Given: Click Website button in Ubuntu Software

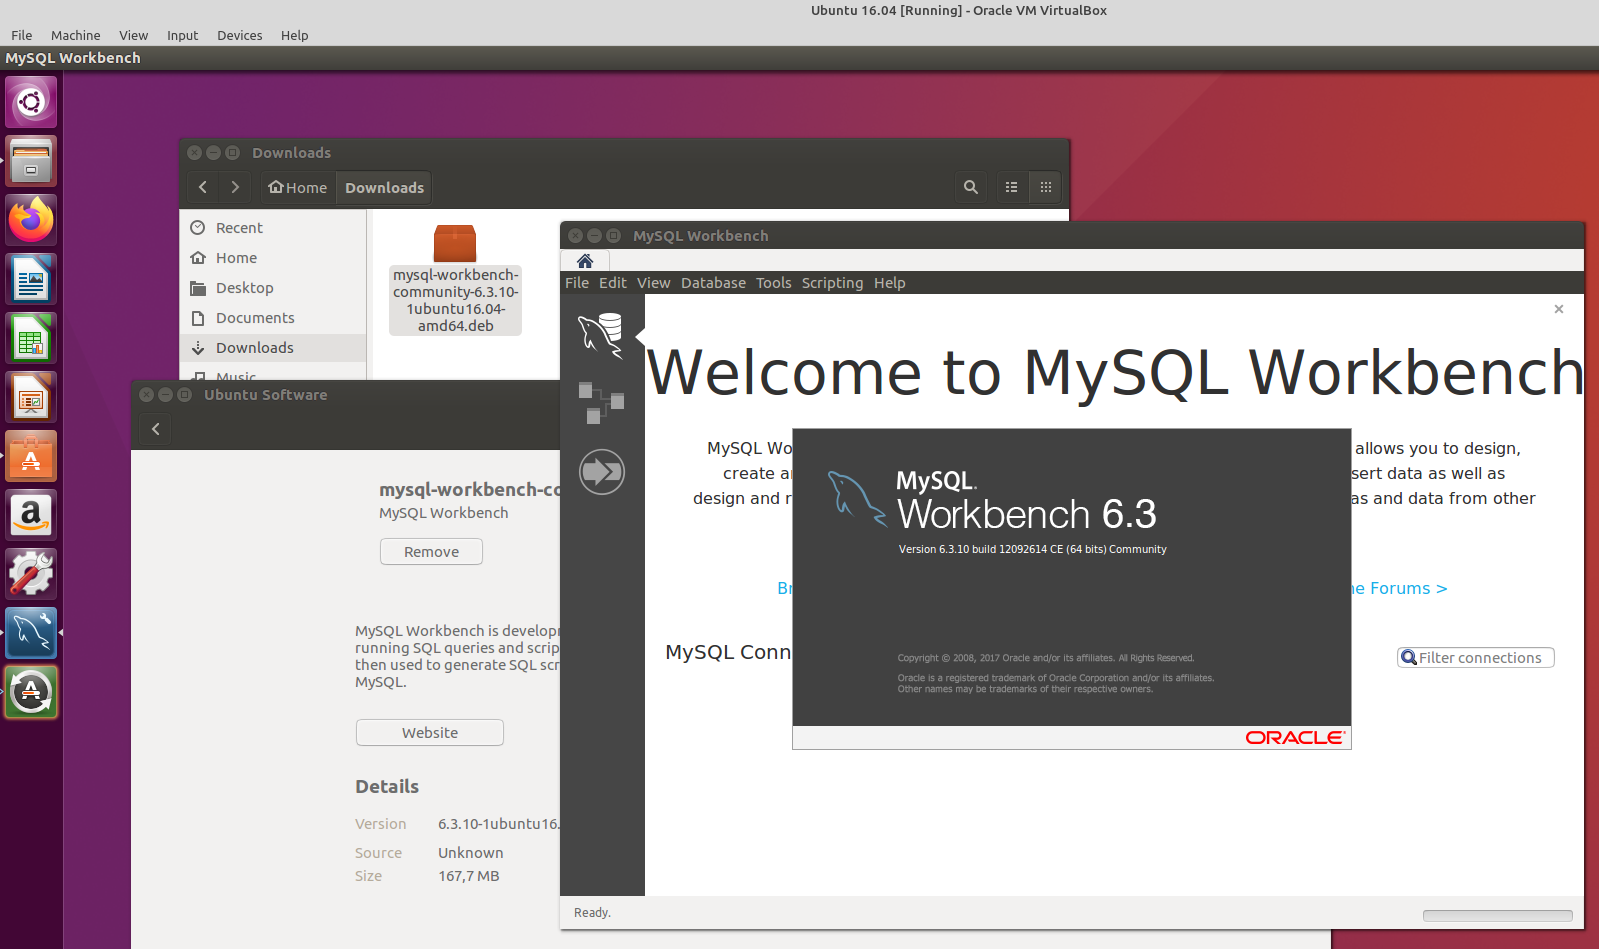Looking at the screenshot, I should tap(430, 733).
